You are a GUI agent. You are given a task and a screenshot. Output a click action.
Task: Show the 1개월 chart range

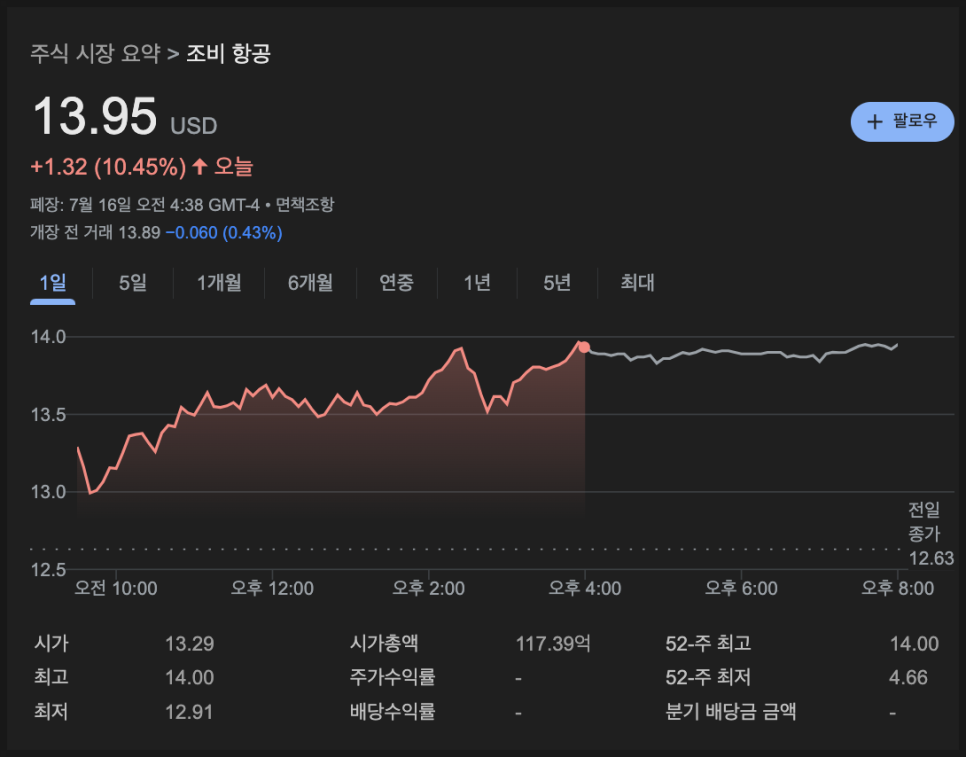(x=219, y=283)
